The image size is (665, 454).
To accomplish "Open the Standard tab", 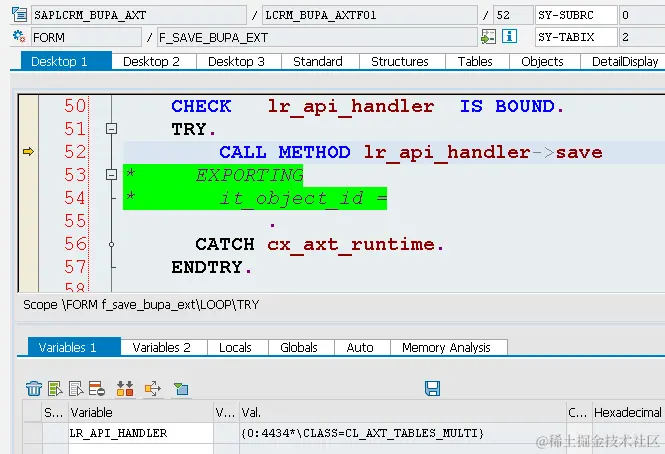I will coord(318,62).
